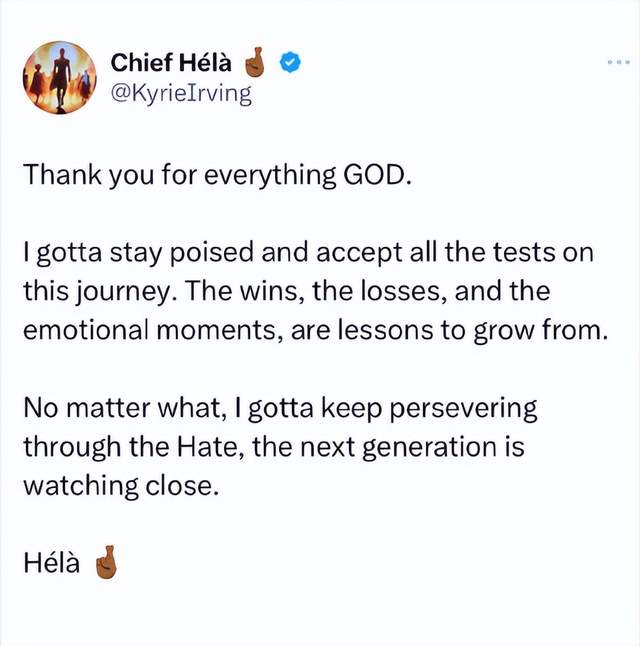Click the line "Thank you for everything GOD."
Image resolution: width=640 pixels, height=646 pixels.
pyautogui.click(x=216, y=174)
